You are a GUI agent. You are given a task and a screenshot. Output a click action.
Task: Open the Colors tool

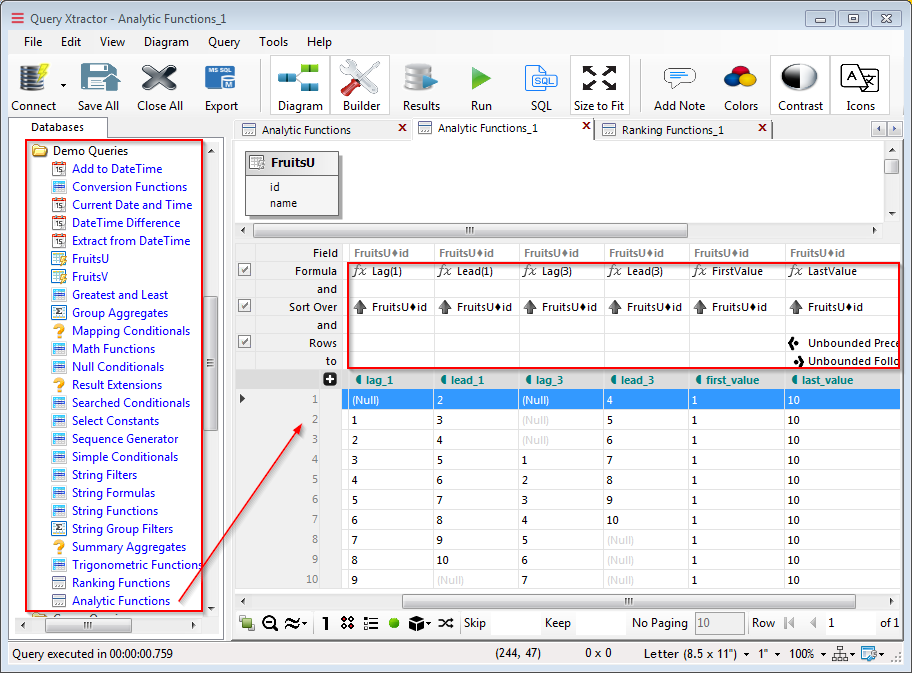tap(740, 84)
